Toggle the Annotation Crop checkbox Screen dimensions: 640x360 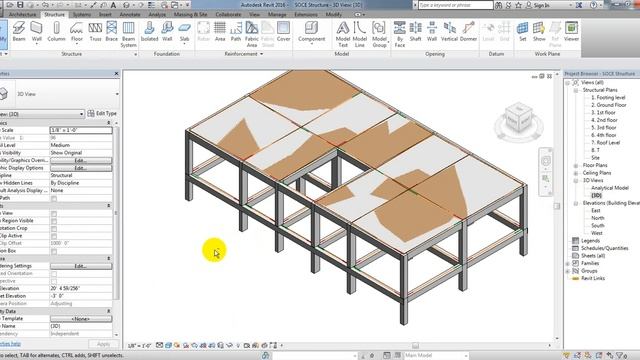[54, 229]
